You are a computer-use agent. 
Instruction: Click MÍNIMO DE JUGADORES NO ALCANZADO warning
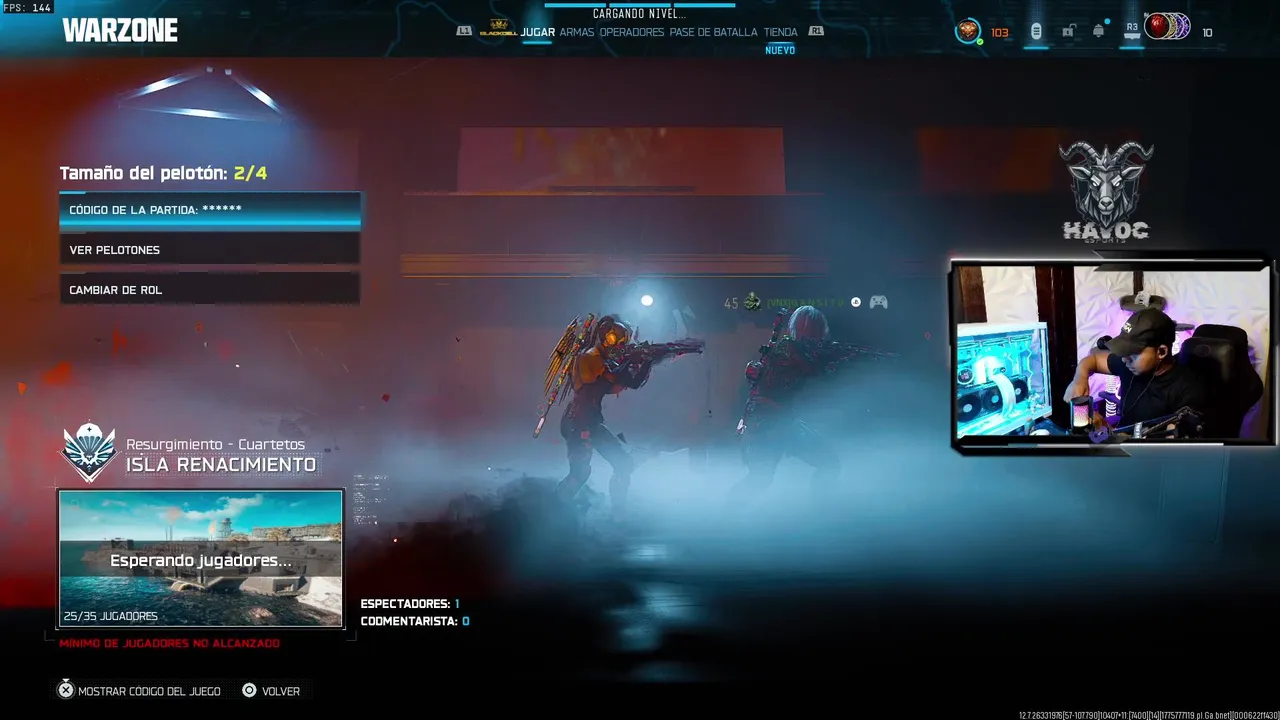coord(170,643)
